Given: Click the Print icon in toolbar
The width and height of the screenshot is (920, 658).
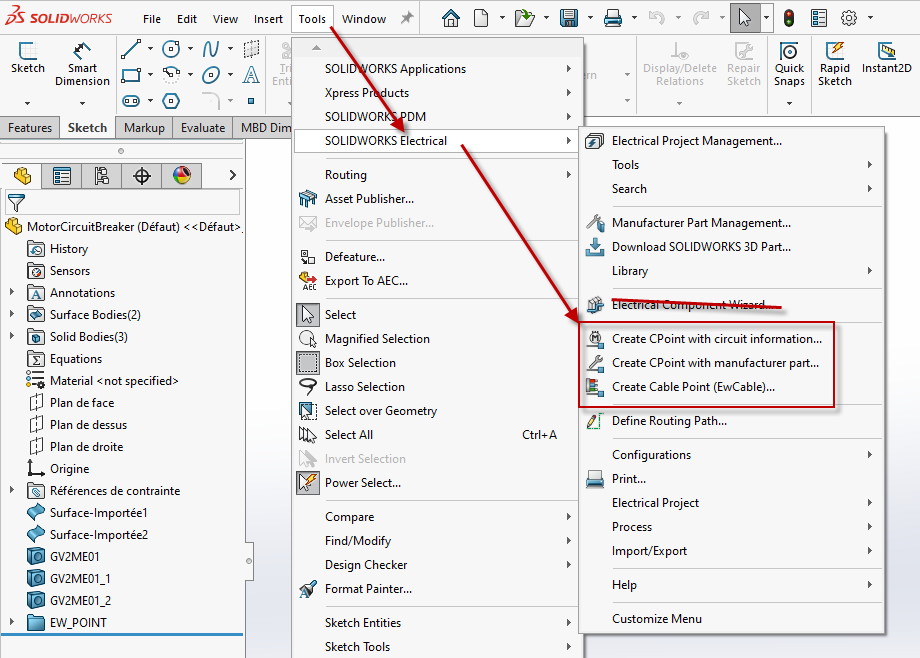Looking at the screenshot, I should tap(613, 18).
